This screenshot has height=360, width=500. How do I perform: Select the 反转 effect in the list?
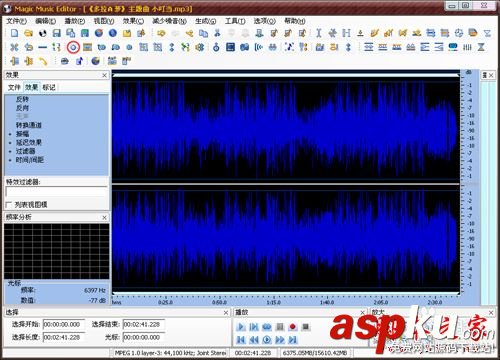[22, 99]
